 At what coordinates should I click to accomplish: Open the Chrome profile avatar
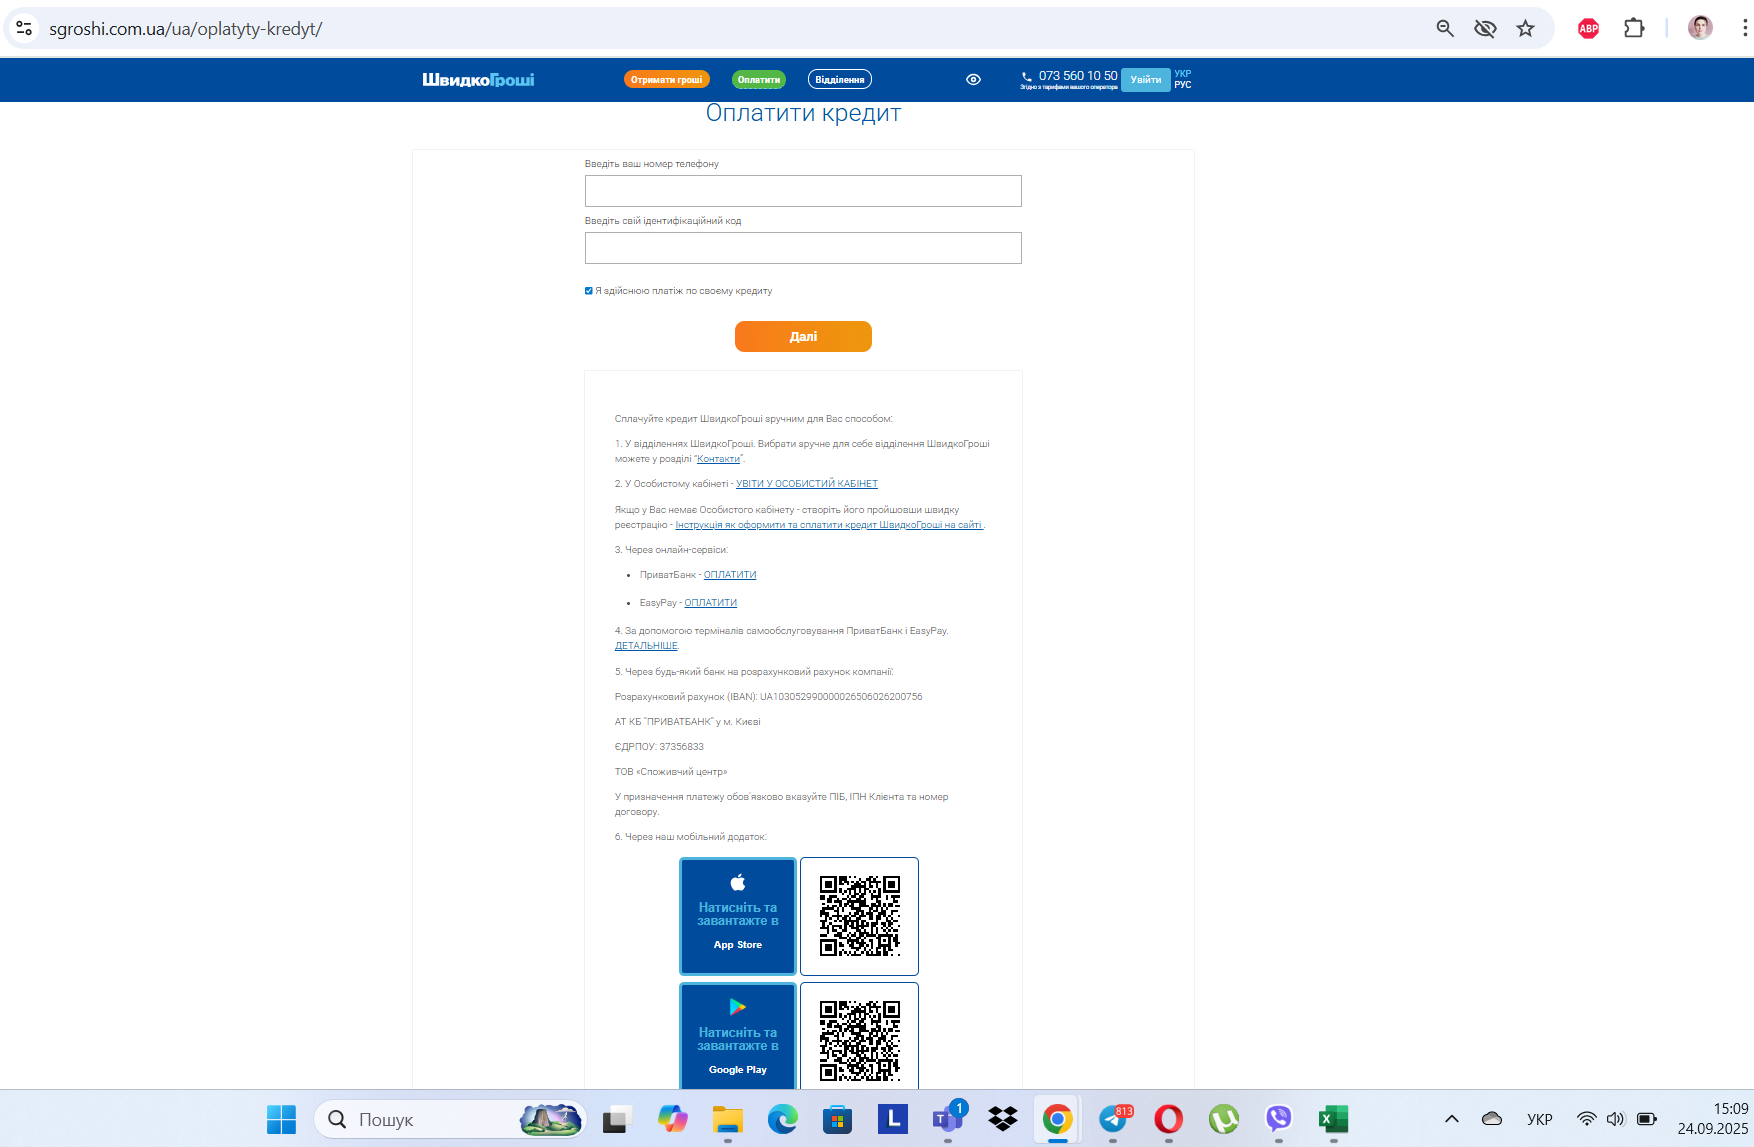point(1700,28)
